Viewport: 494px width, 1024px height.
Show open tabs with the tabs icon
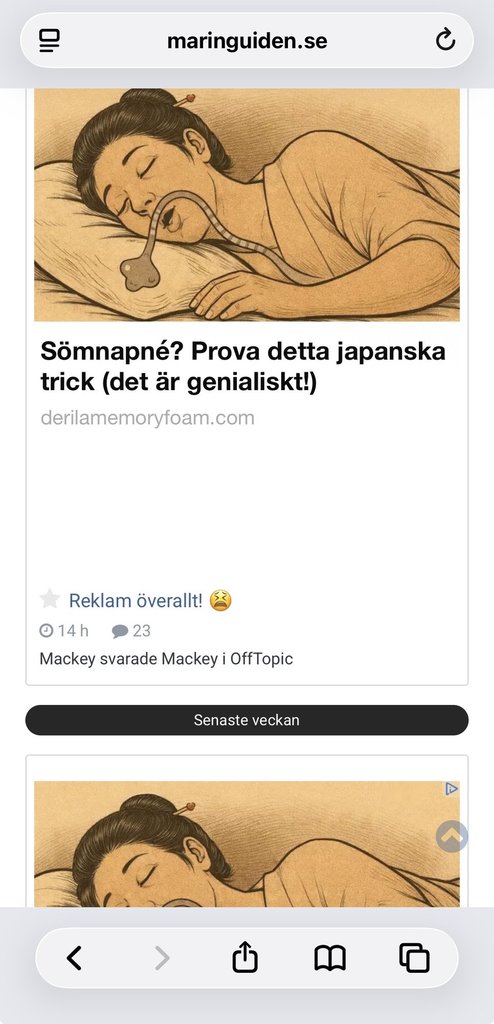pos(414,958)
